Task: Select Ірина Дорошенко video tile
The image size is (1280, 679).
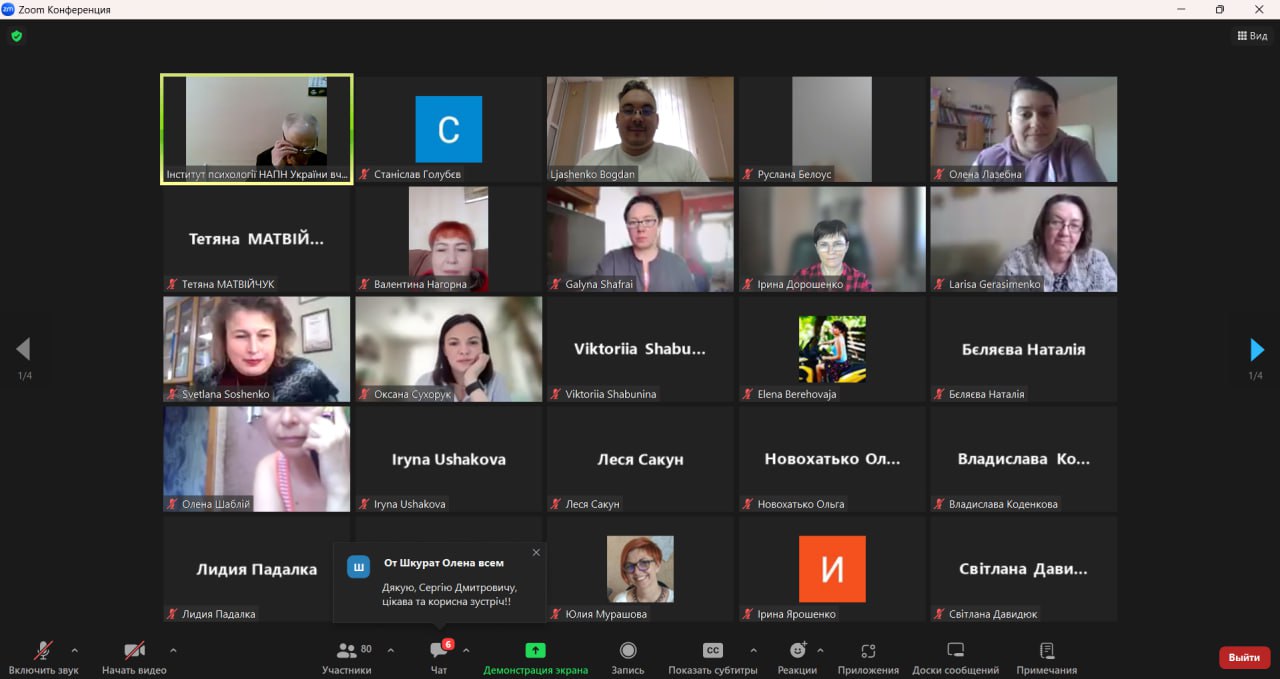Action: (832, 239)
